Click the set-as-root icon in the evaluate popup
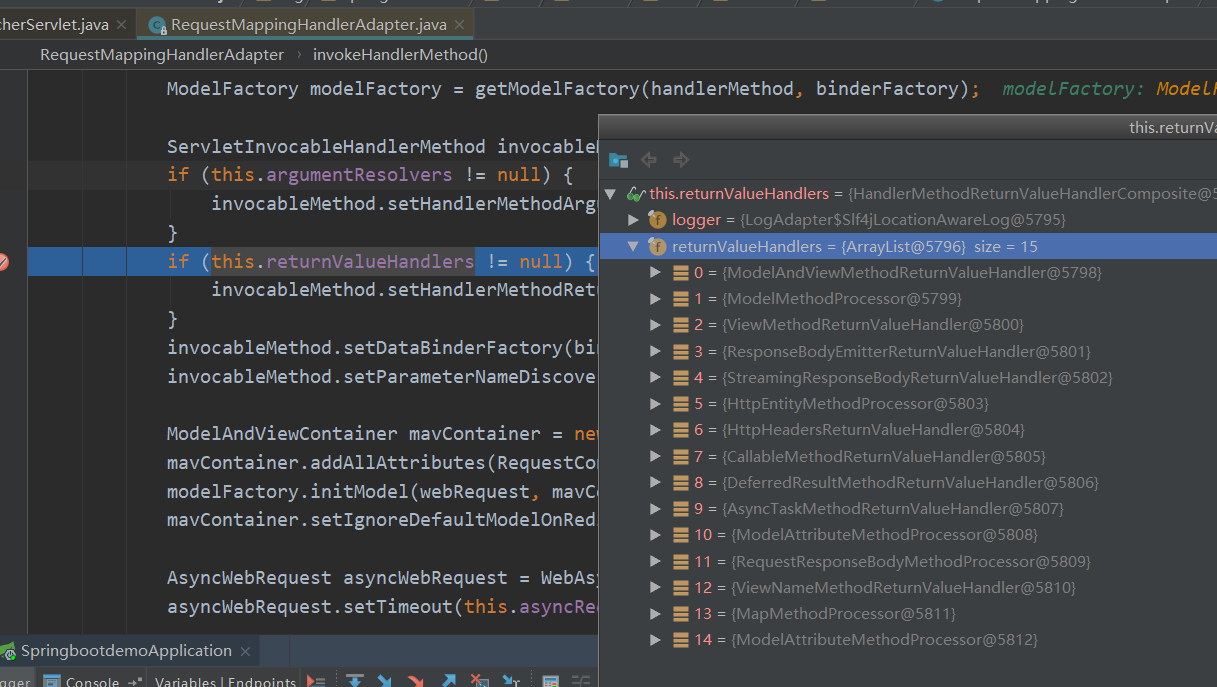The image size is (1217, 687). pos(618,160)
